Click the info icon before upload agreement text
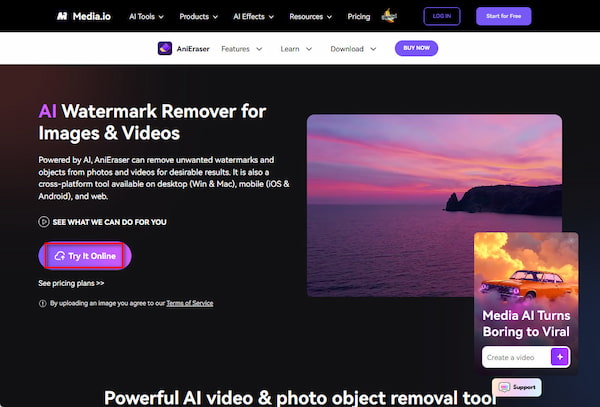This screenshot has width=600, height=407. coord(42,303)
